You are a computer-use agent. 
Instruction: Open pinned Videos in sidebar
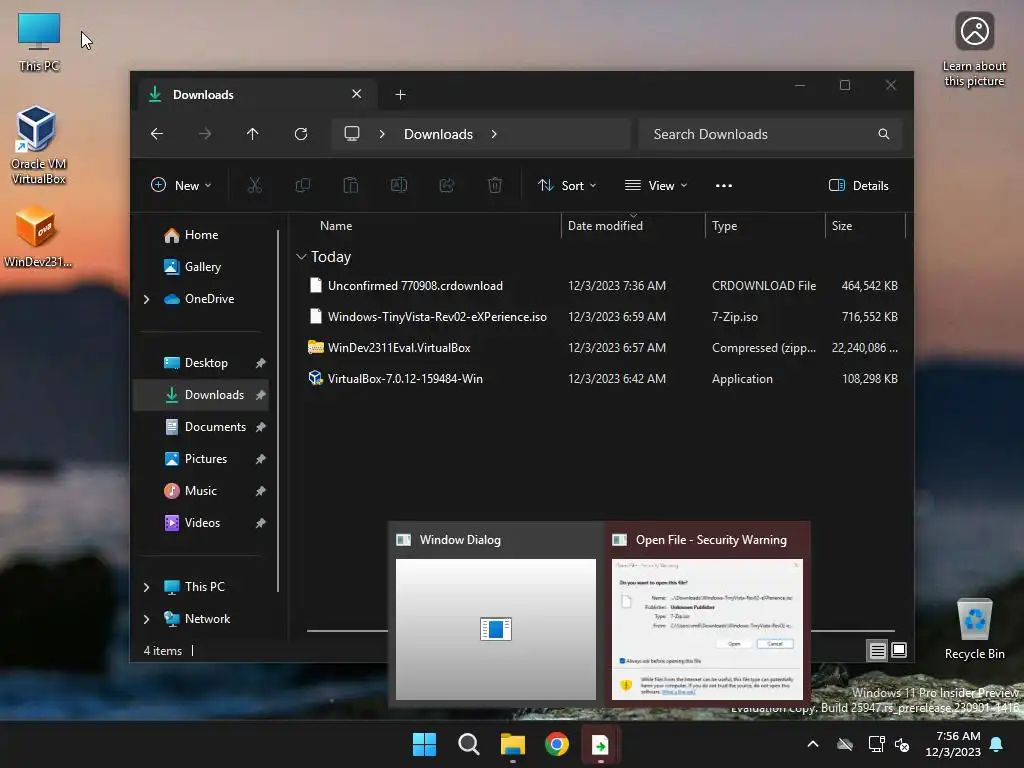coord(202,523)
